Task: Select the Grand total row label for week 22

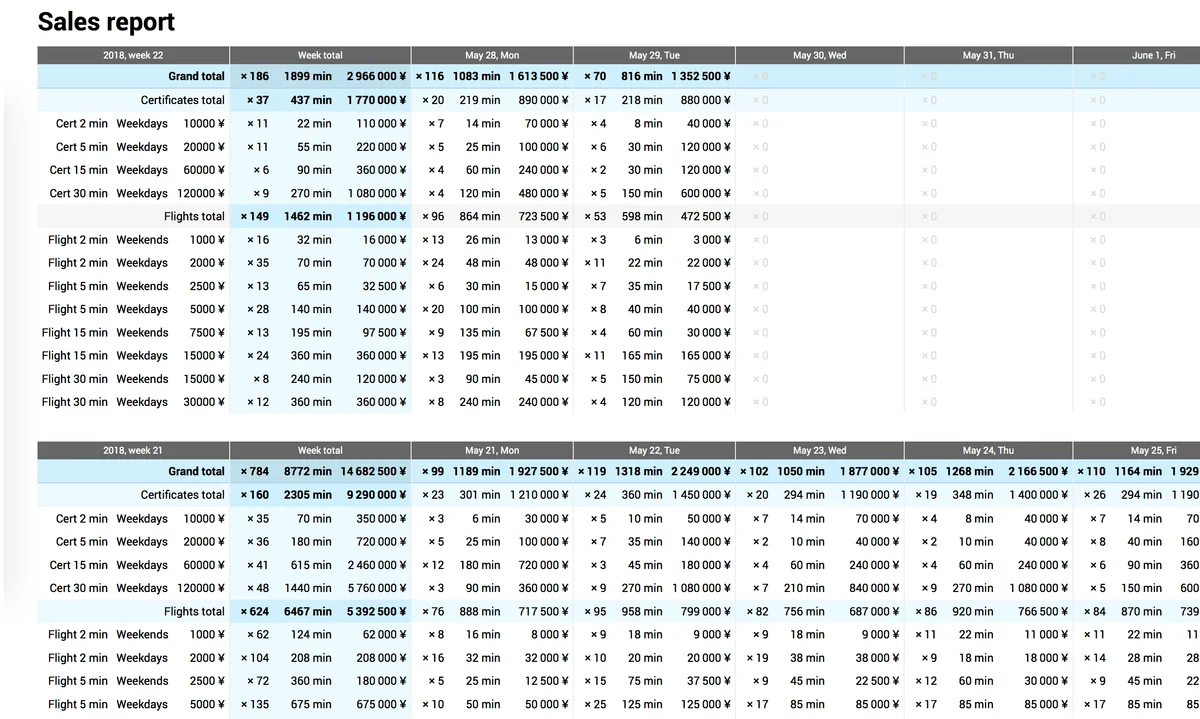Action: 197,76
